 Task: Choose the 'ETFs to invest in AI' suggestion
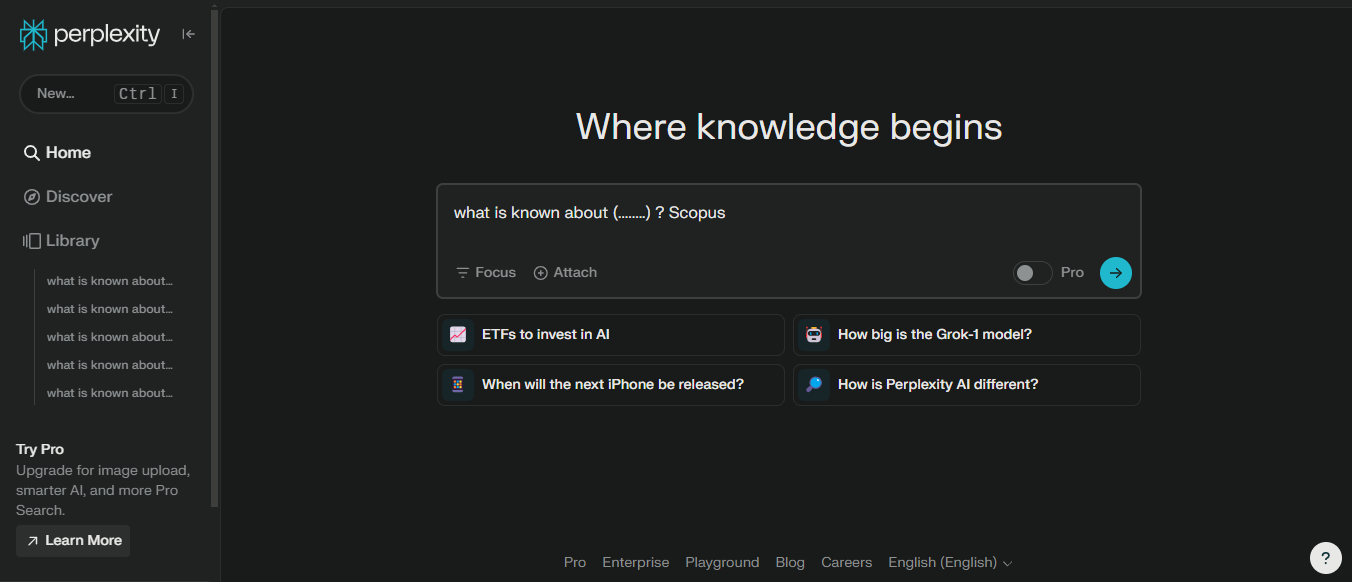611,335
